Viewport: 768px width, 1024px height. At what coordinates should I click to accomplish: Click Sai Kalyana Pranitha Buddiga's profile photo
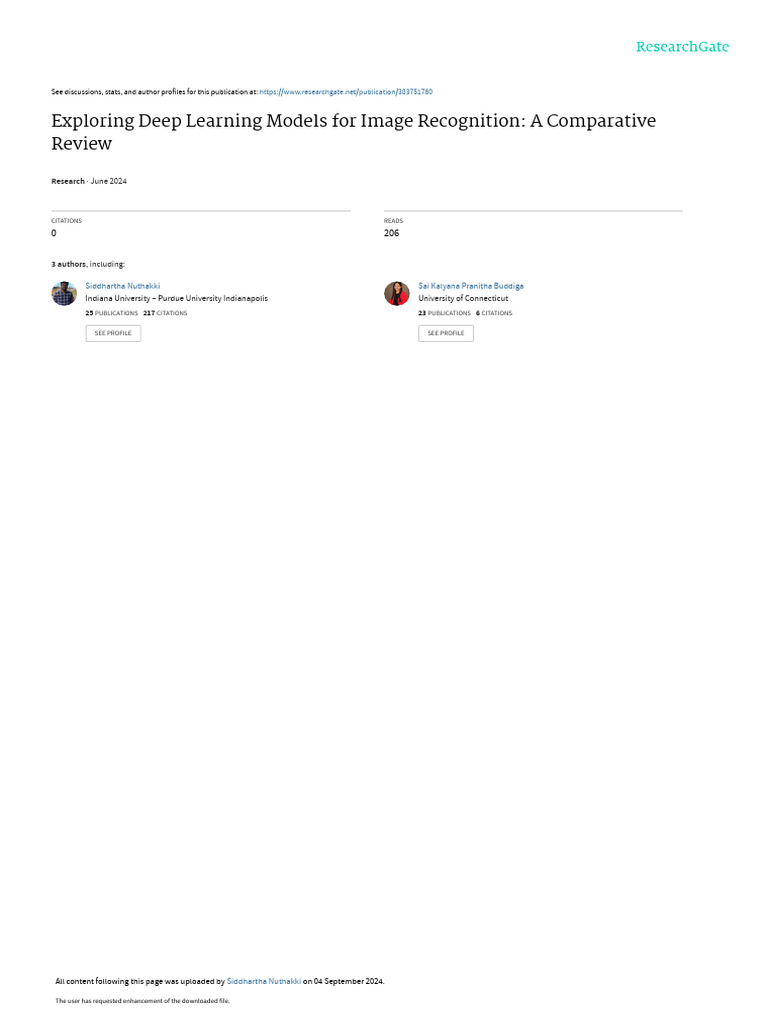[x=396, y=293]
